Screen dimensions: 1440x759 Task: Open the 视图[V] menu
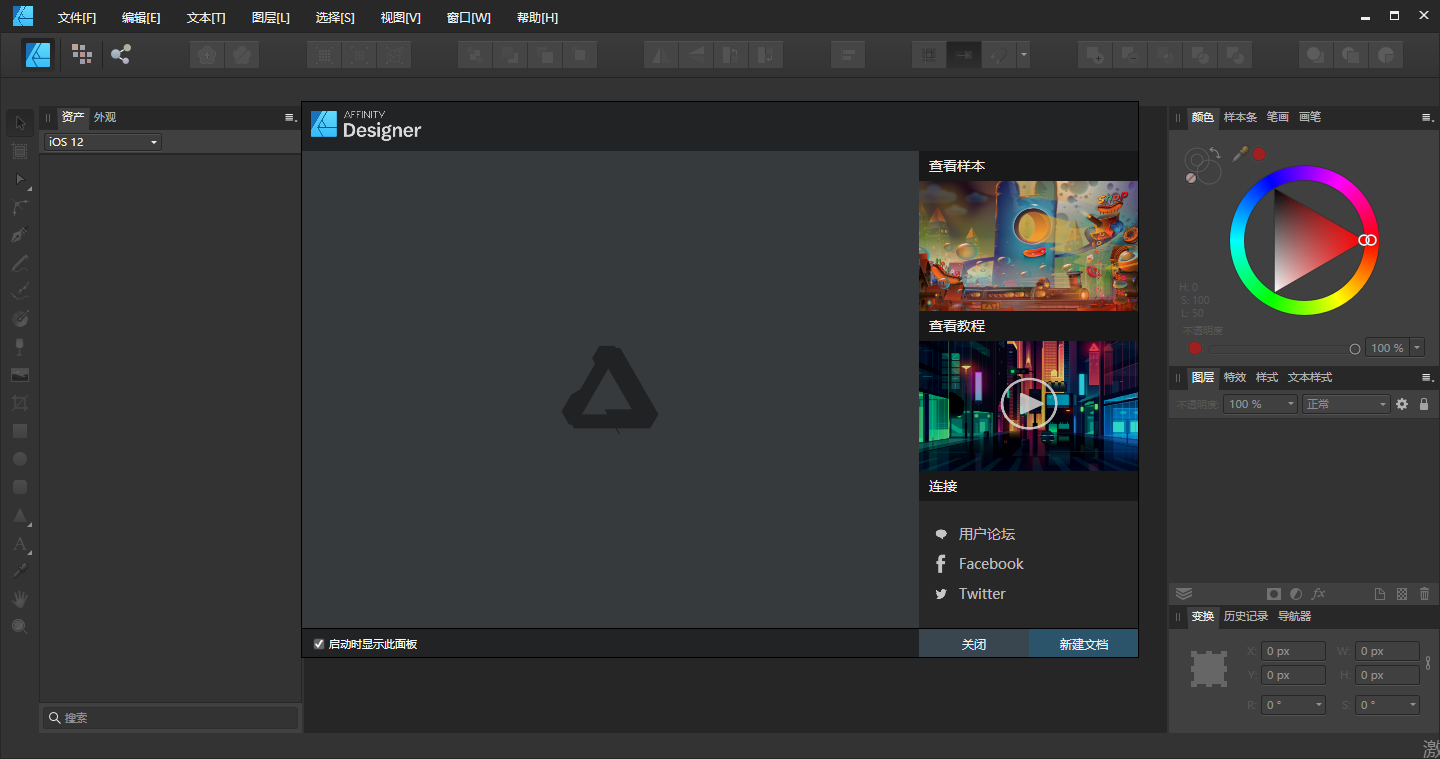click(x=401, y=18)
